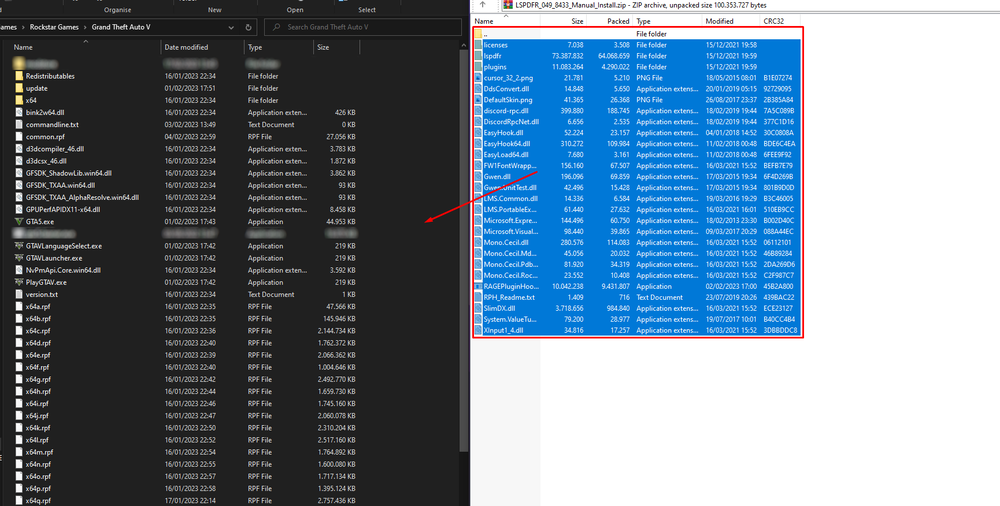Click the bink2w64.dll file icon
Viewport: 1000px width, 506px height.
(19, 112)
